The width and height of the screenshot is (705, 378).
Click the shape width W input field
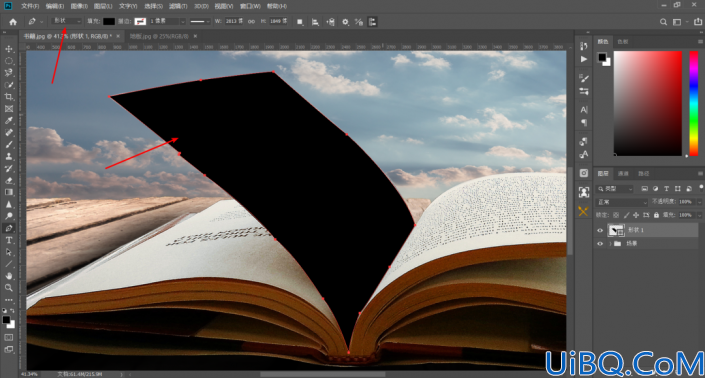[234, 21]
